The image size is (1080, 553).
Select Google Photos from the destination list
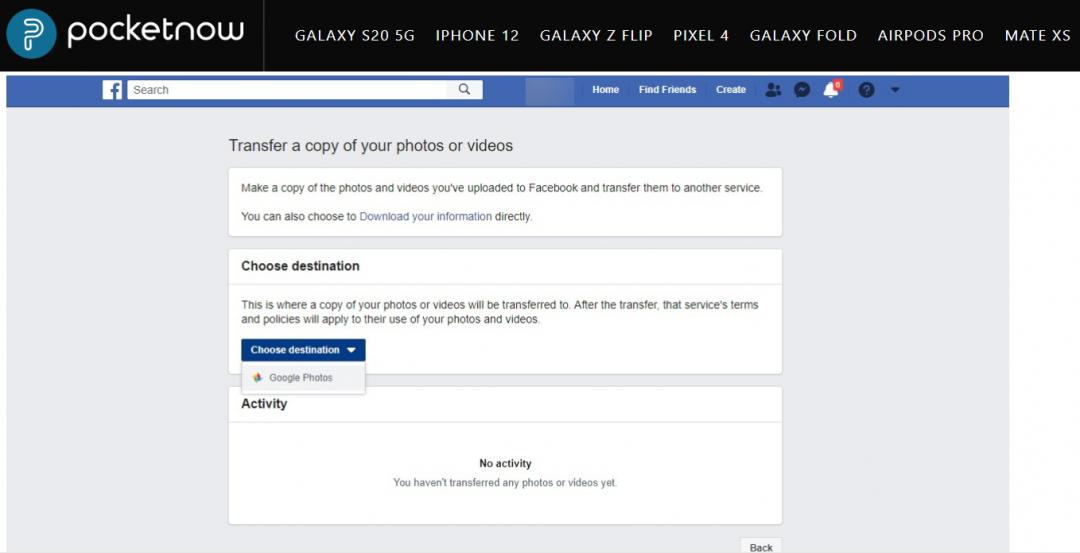tap(300, 378)
